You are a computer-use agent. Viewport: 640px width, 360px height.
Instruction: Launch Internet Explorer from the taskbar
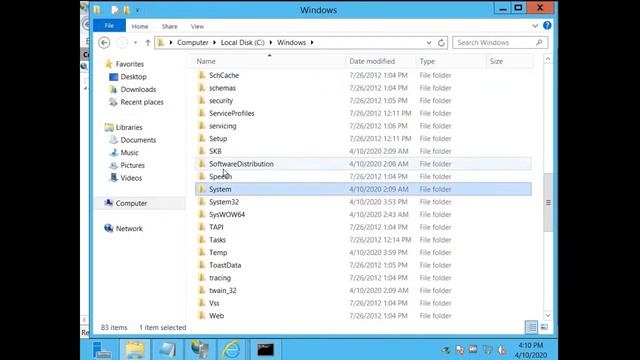(x=232, y=350)
